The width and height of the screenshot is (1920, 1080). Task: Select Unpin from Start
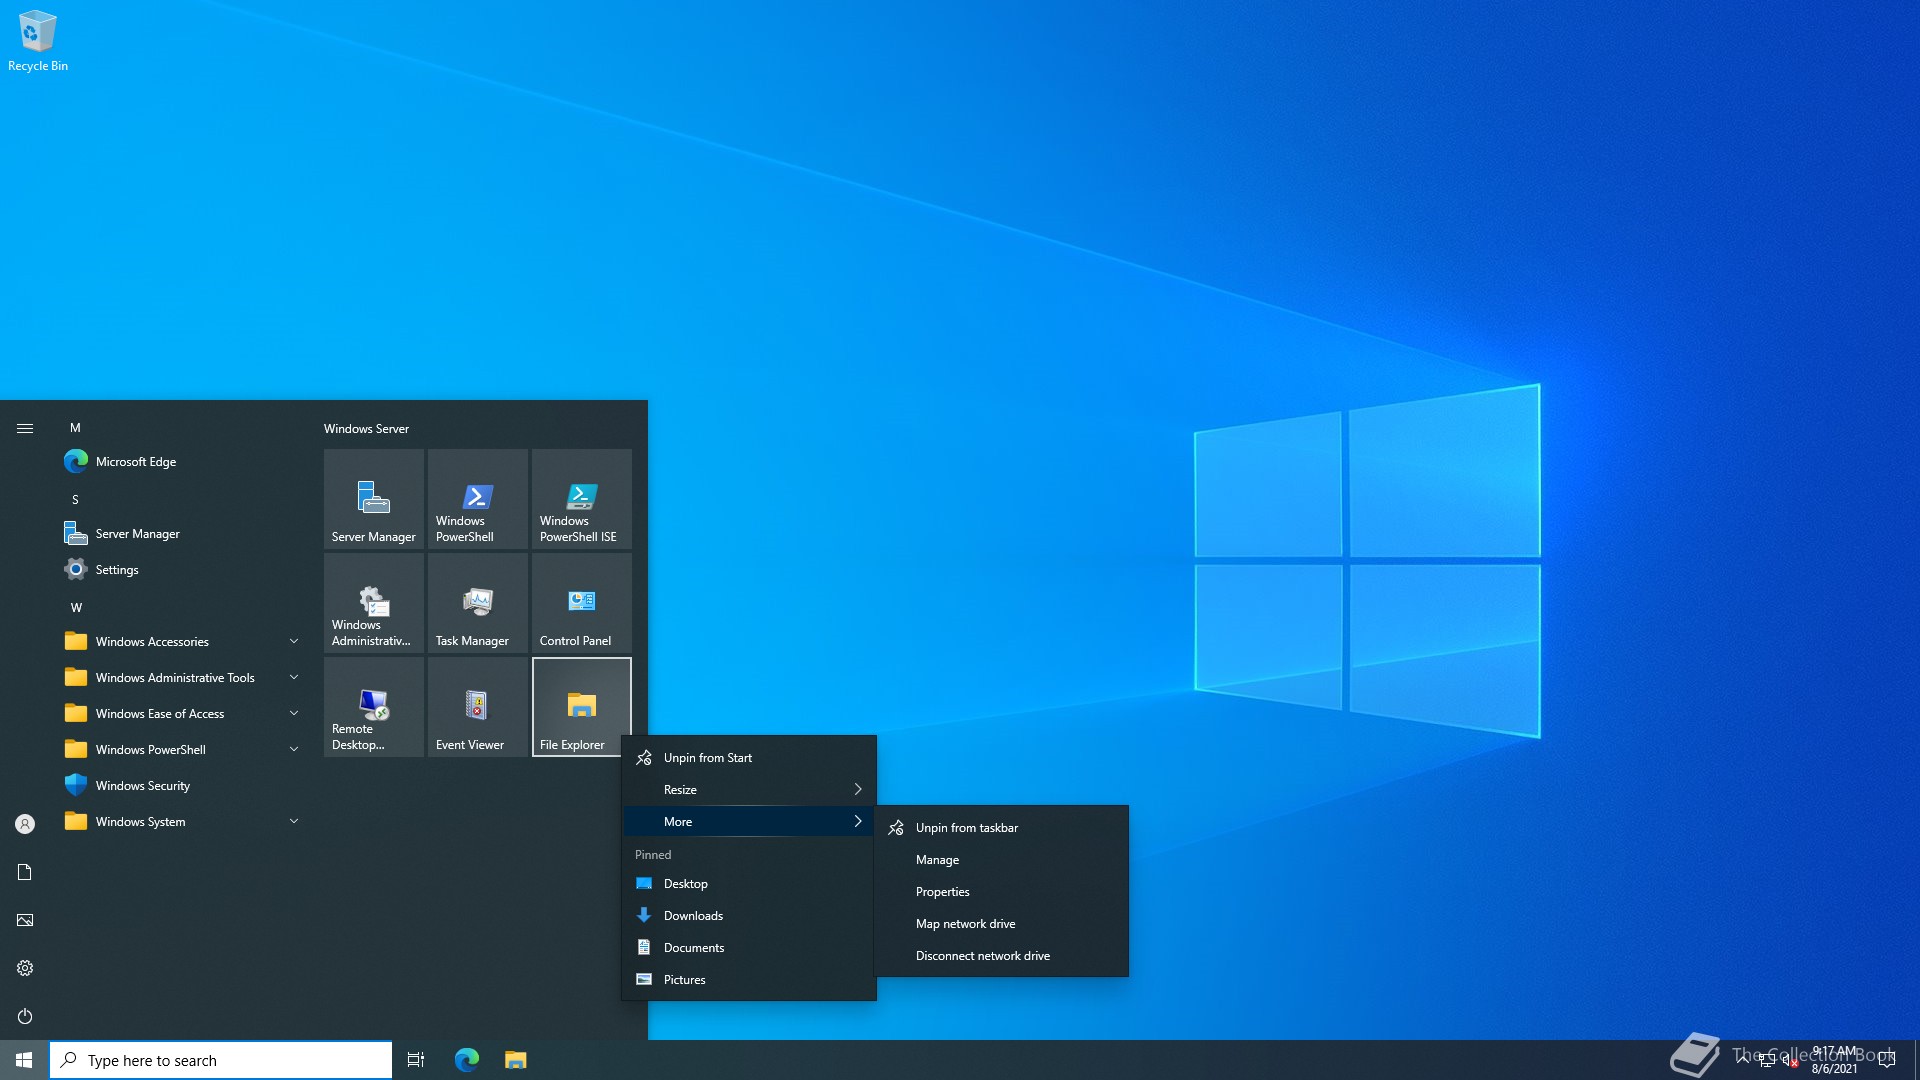[x=708, y=758]
